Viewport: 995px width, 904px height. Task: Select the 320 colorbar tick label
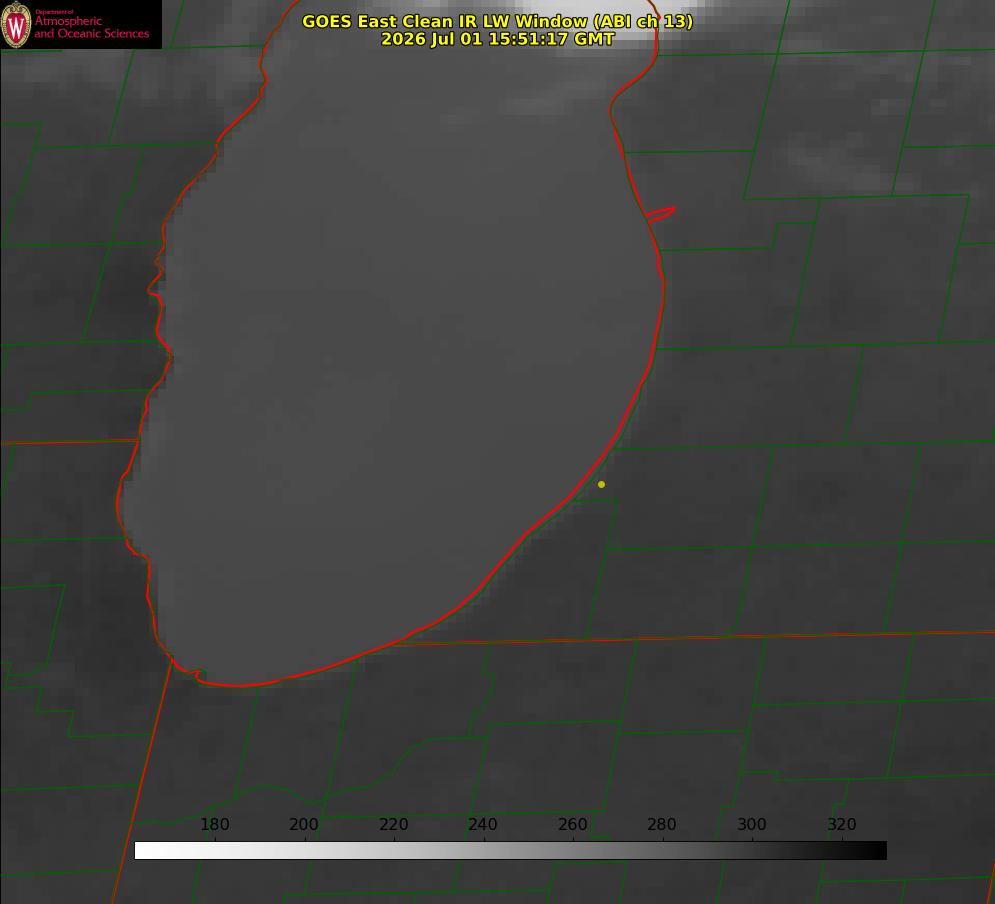[841, 824]
